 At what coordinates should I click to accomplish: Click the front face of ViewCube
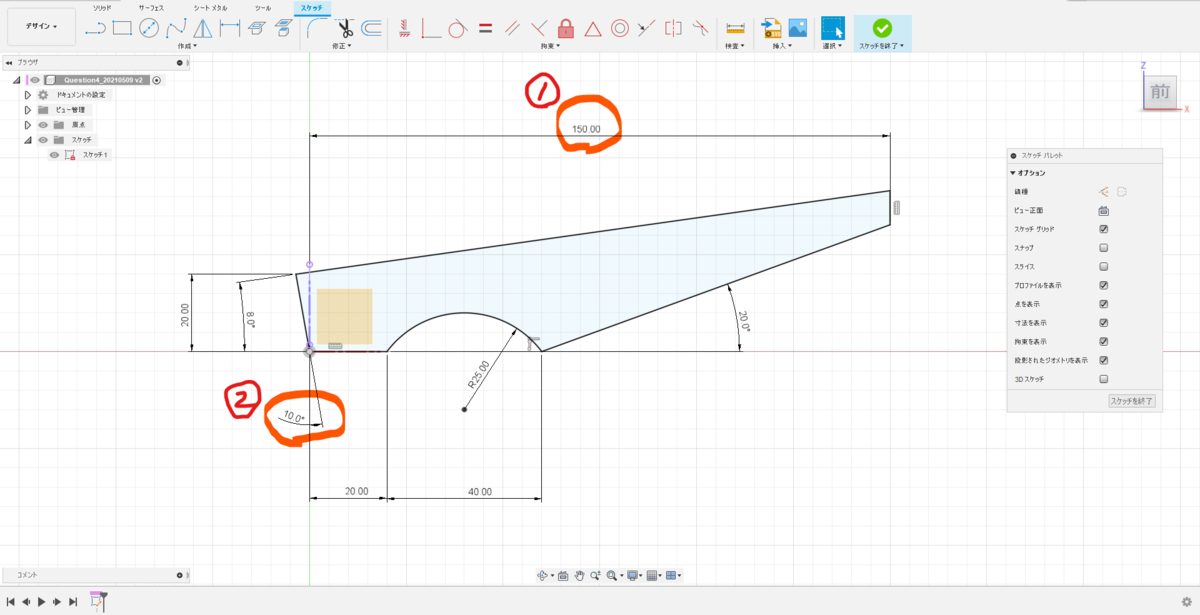pos(1160,92)
